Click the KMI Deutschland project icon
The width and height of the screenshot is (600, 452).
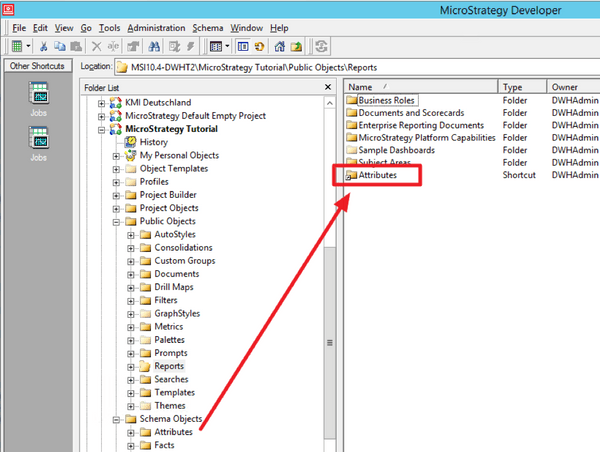[x=116, y=103]
